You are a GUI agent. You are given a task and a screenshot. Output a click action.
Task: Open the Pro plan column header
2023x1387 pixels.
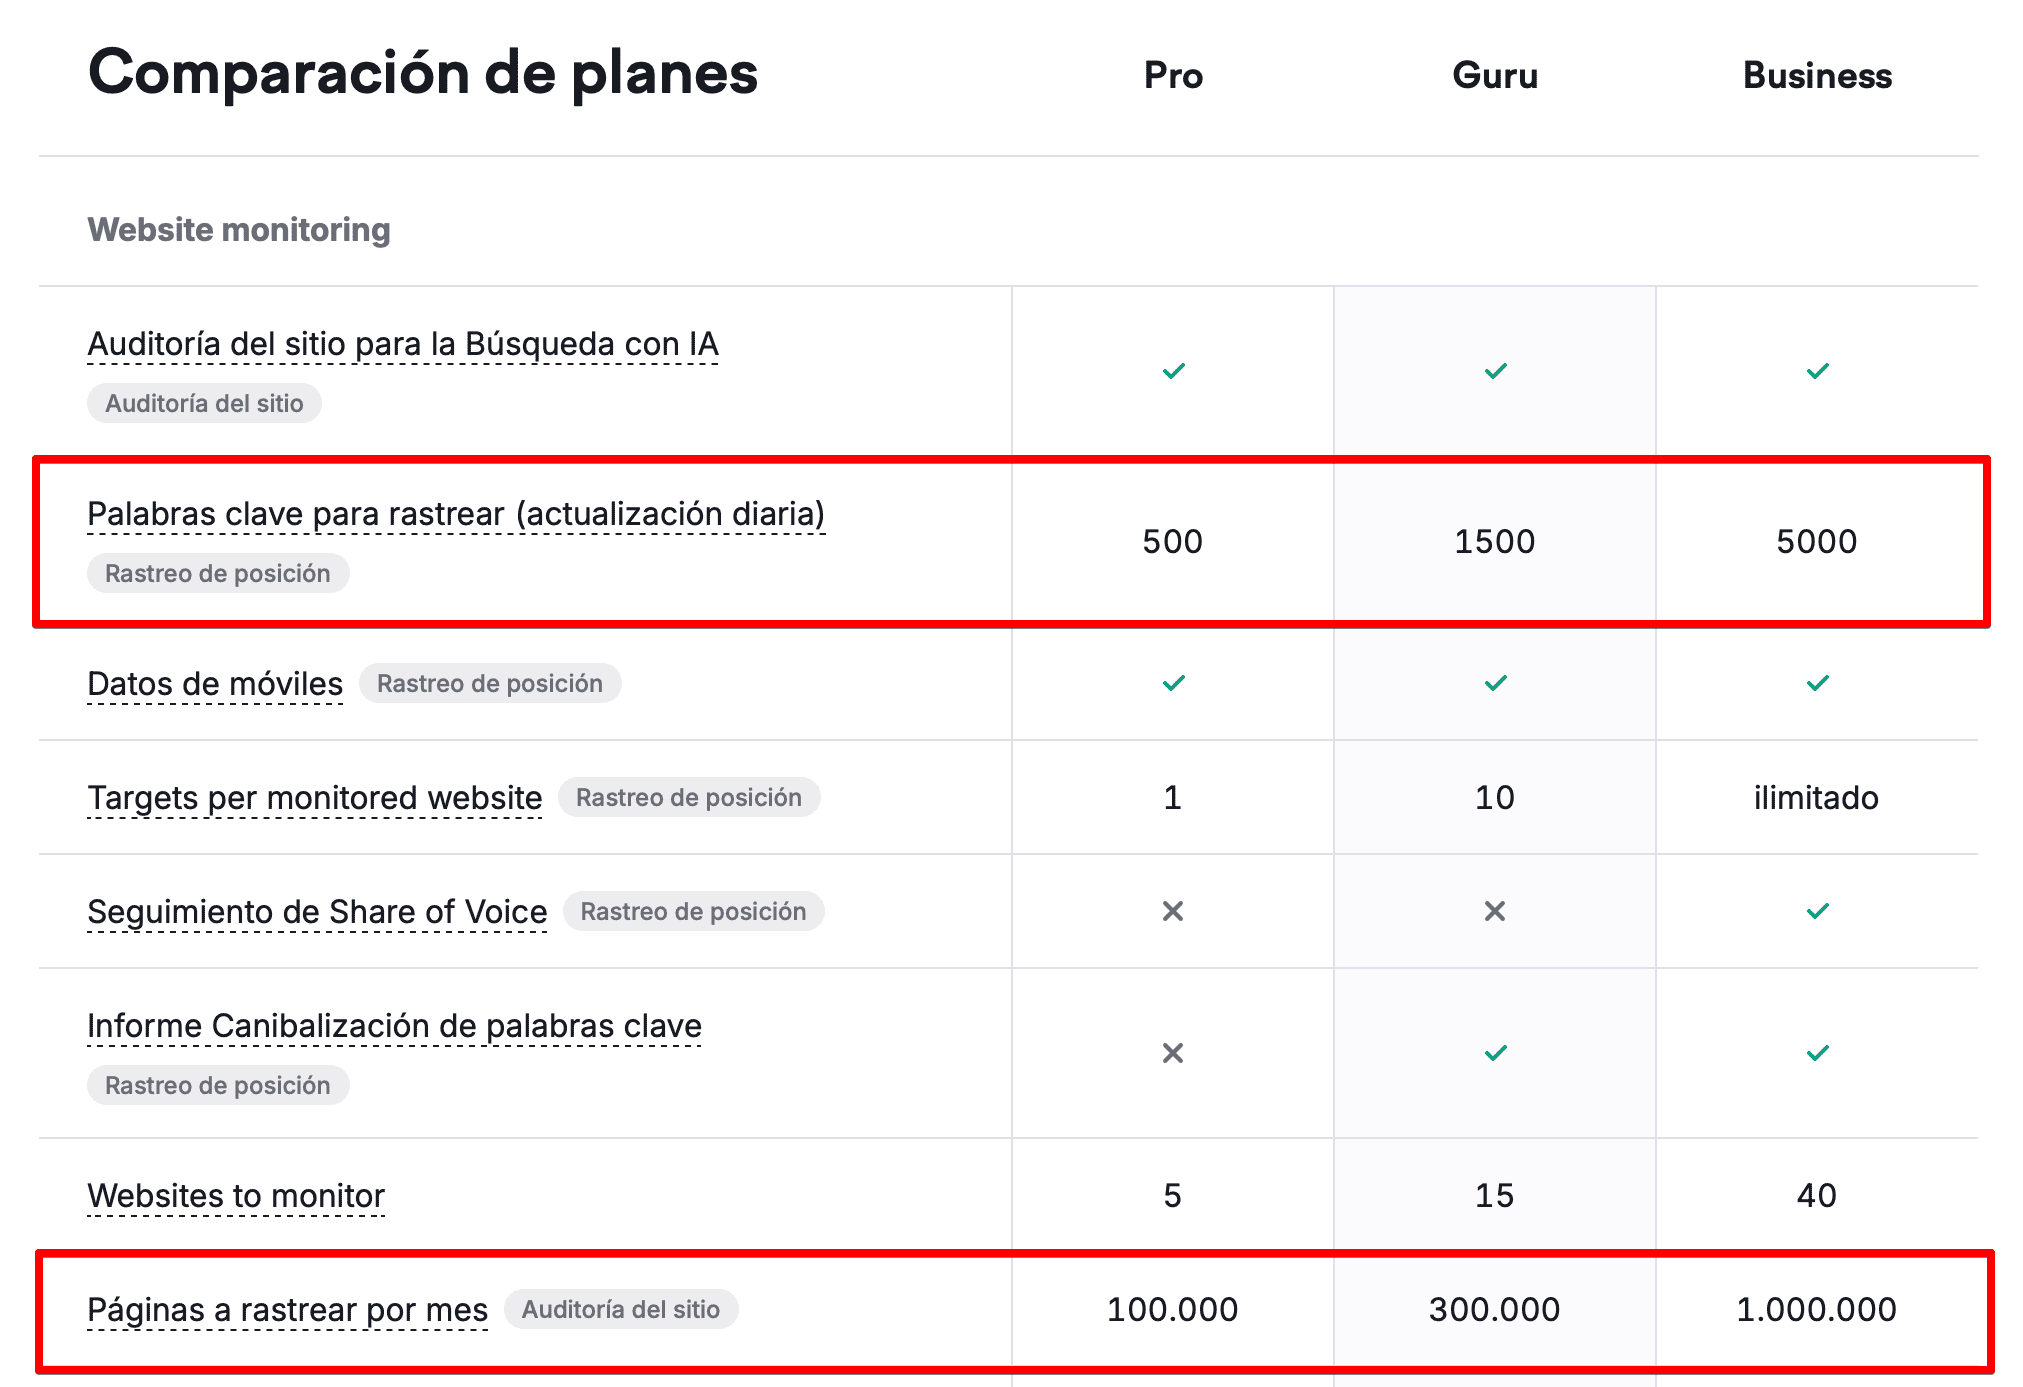click(1173, 75)
